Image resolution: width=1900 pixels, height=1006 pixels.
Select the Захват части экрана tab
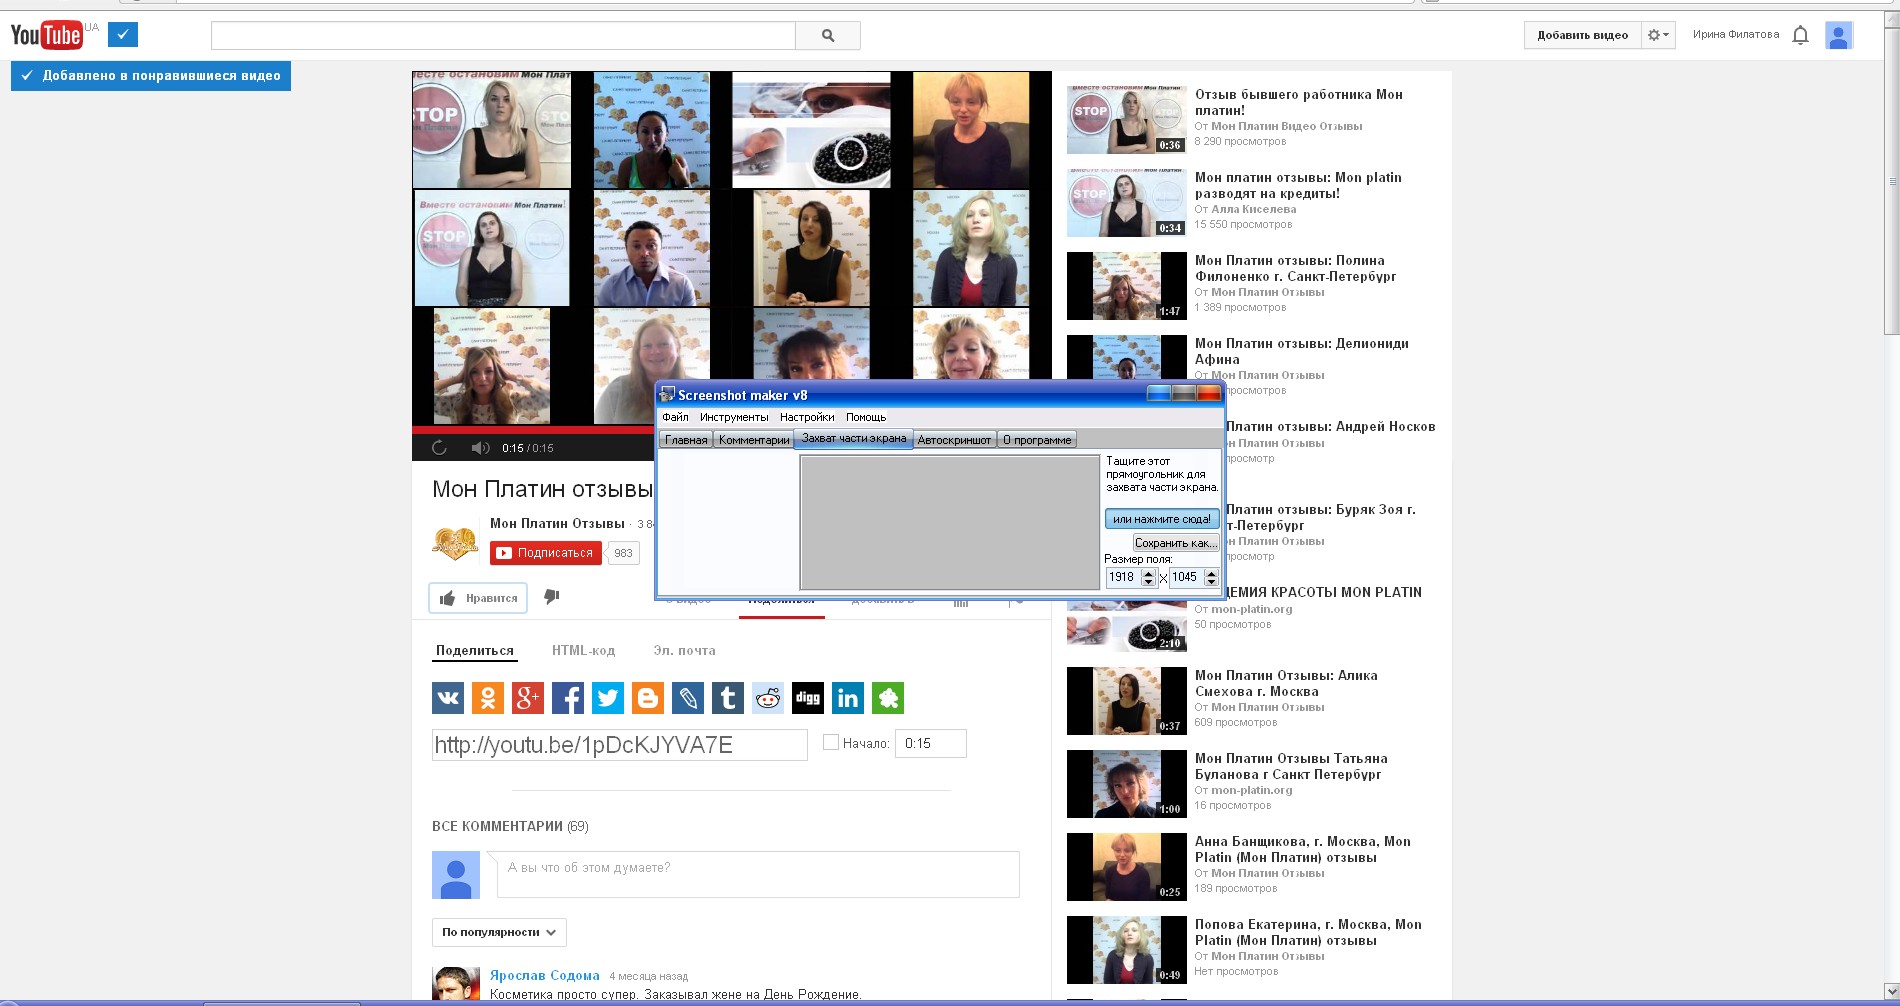854,439
